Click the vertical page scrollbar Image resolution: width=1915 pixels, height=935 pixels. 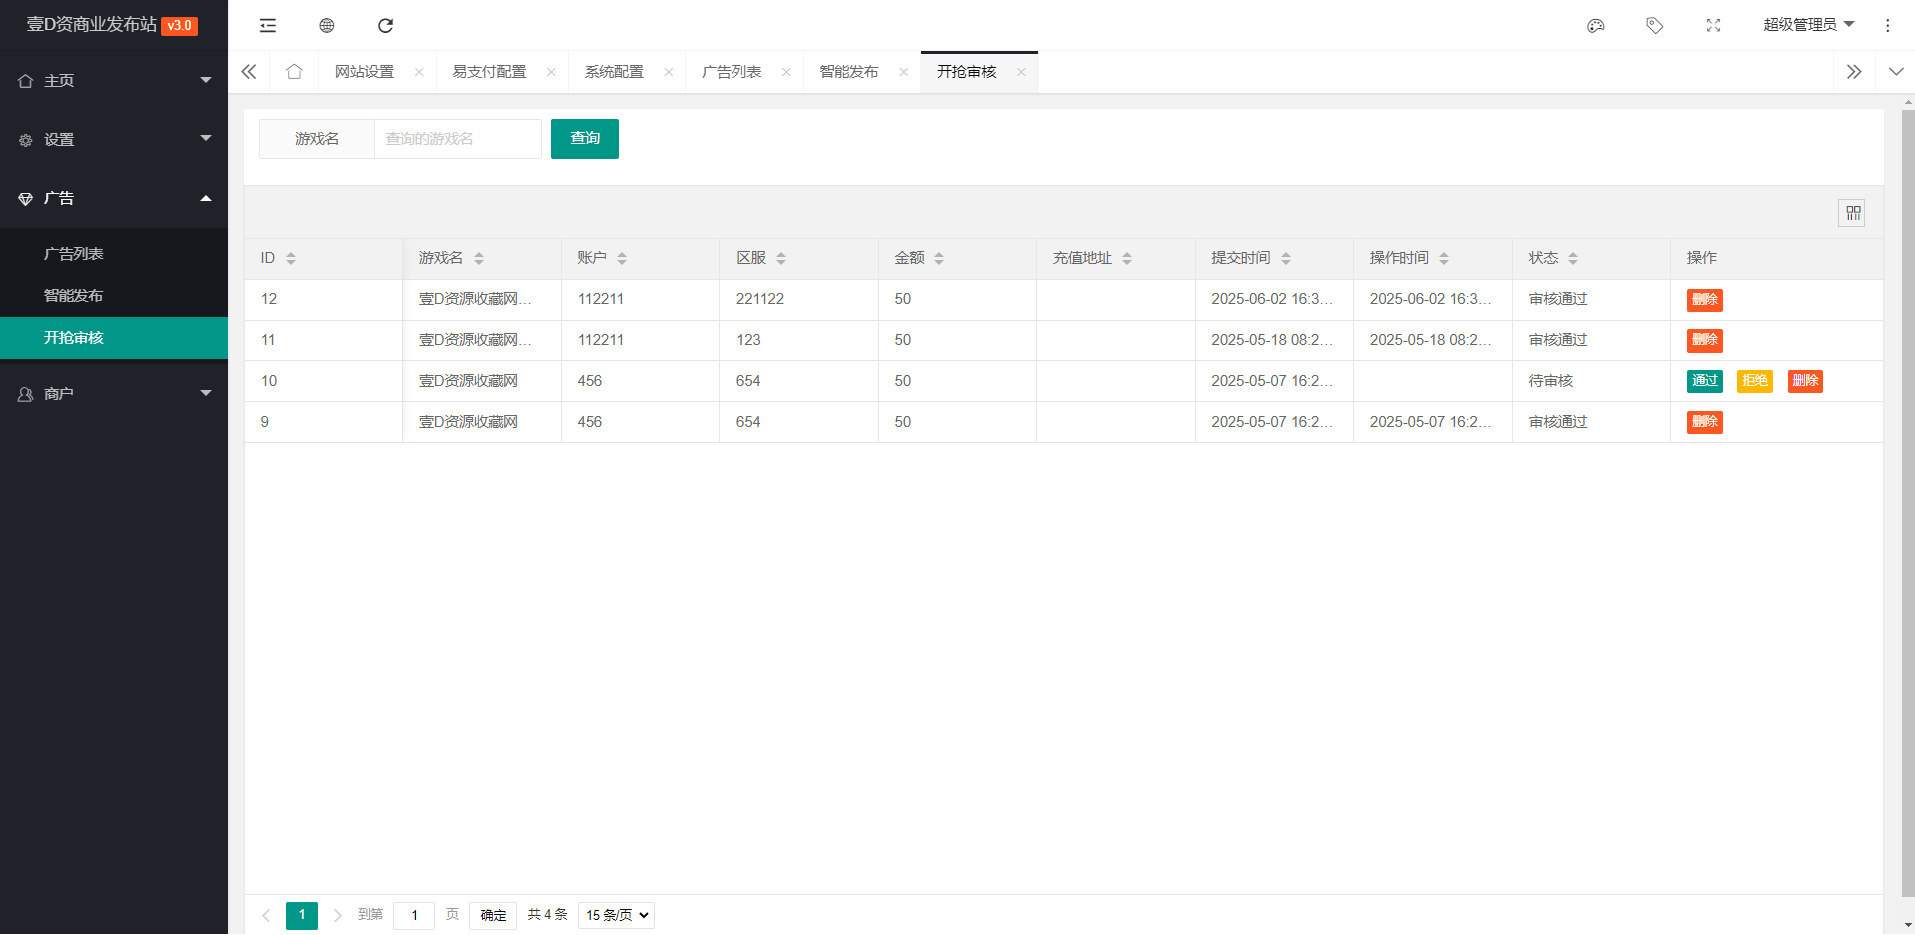(1907, 503)
